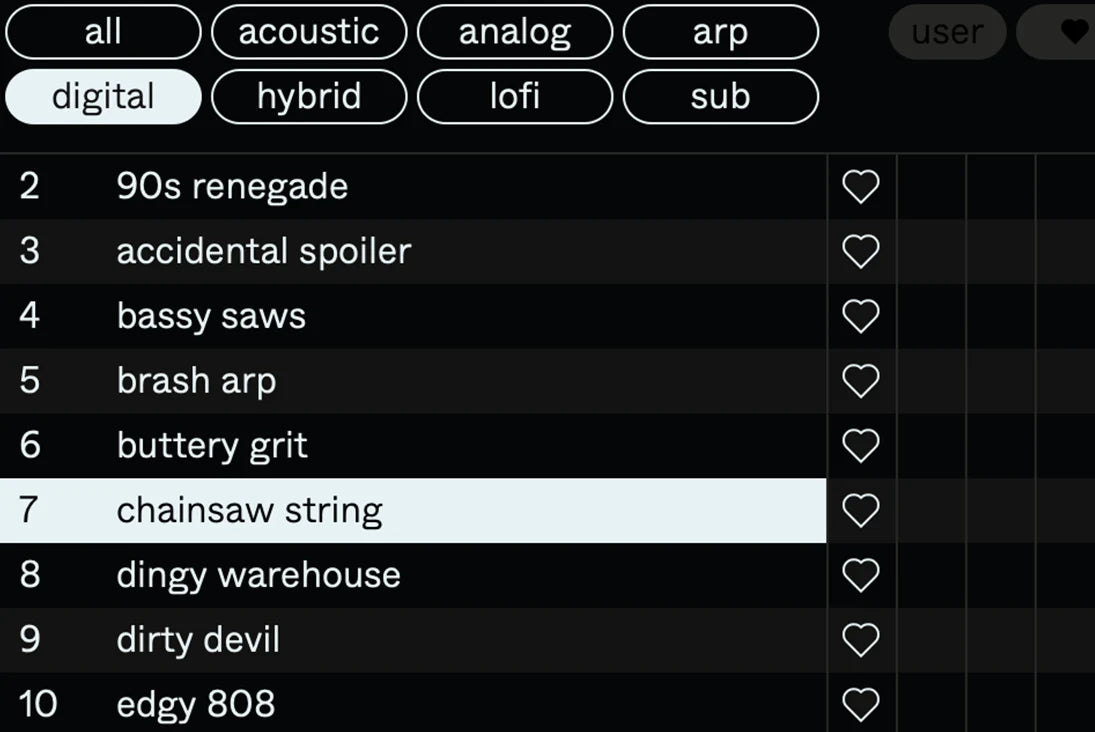Select the 'hybrid' filter button
The height and width of the screenshot is (732, 1095).
pyautogui.click(x=309, y=97)
